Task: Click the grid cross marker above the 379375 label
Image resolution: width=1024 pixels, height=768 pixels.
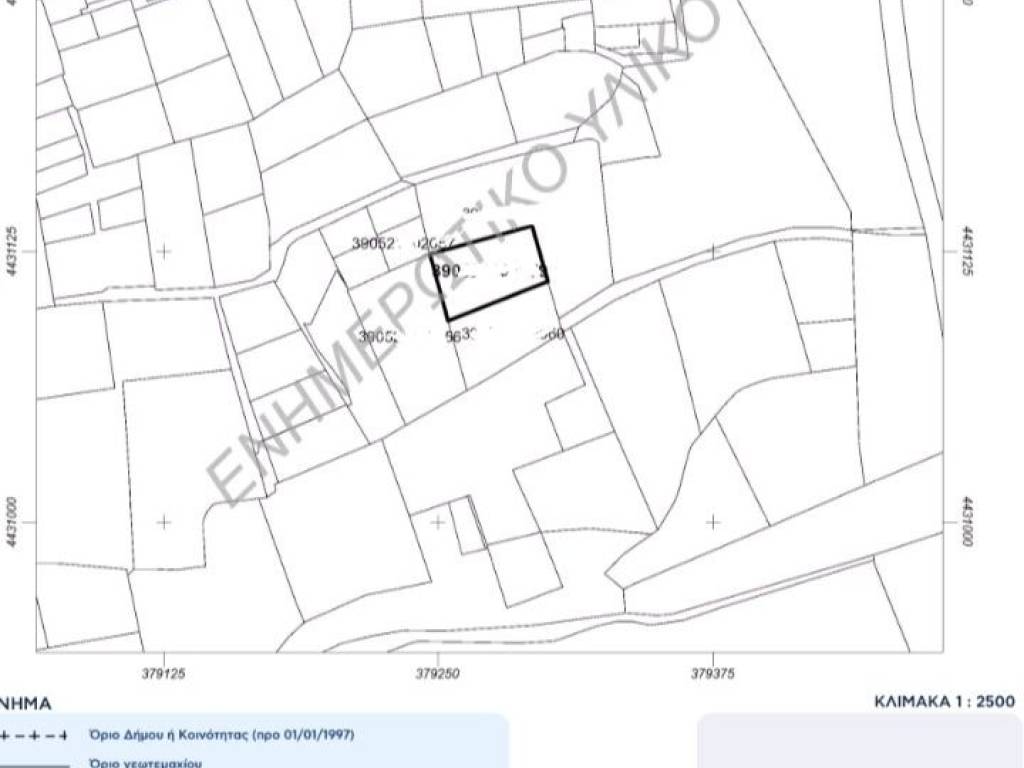Action: tap(713, 521)
